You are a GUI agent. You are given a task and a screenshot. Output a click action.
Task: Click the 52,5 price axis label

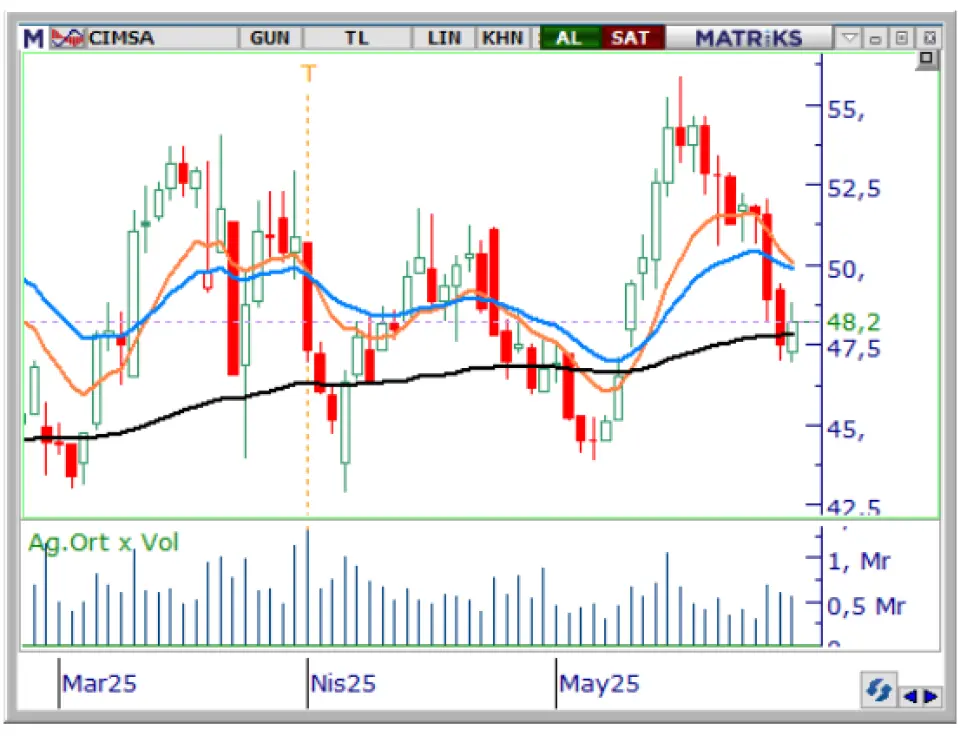(853, 189)
